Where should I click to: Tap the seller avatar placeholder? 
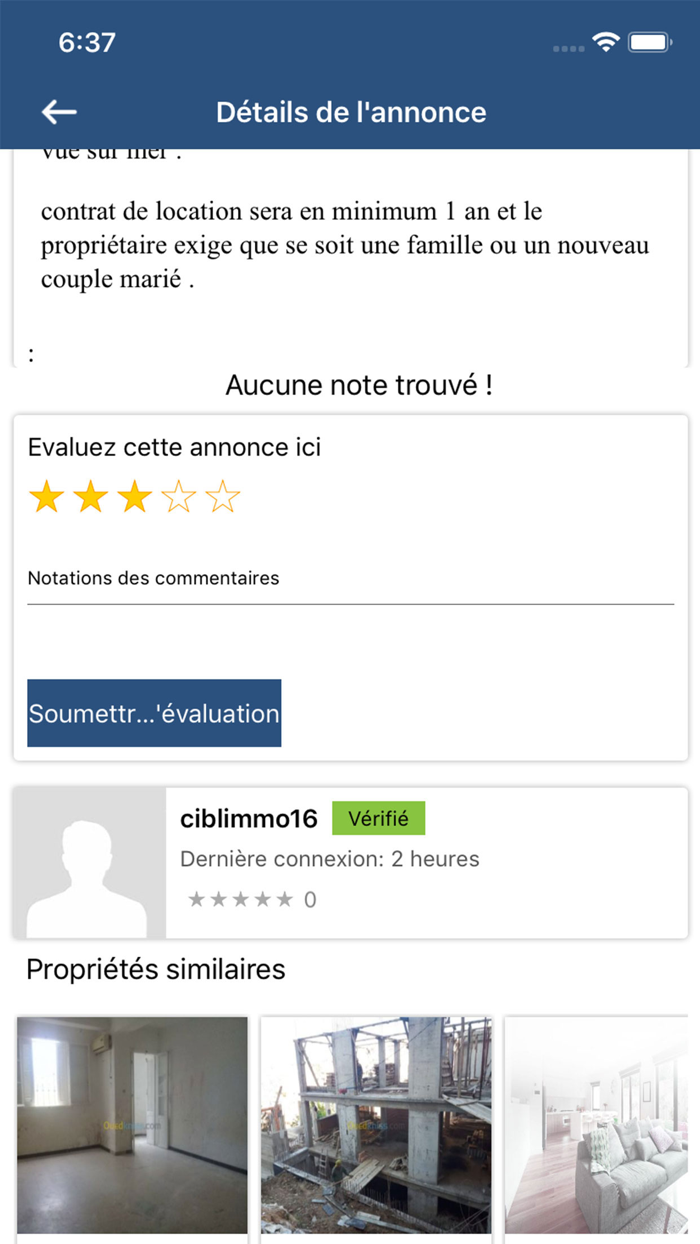pyautogui.click(x=89, y=863)
